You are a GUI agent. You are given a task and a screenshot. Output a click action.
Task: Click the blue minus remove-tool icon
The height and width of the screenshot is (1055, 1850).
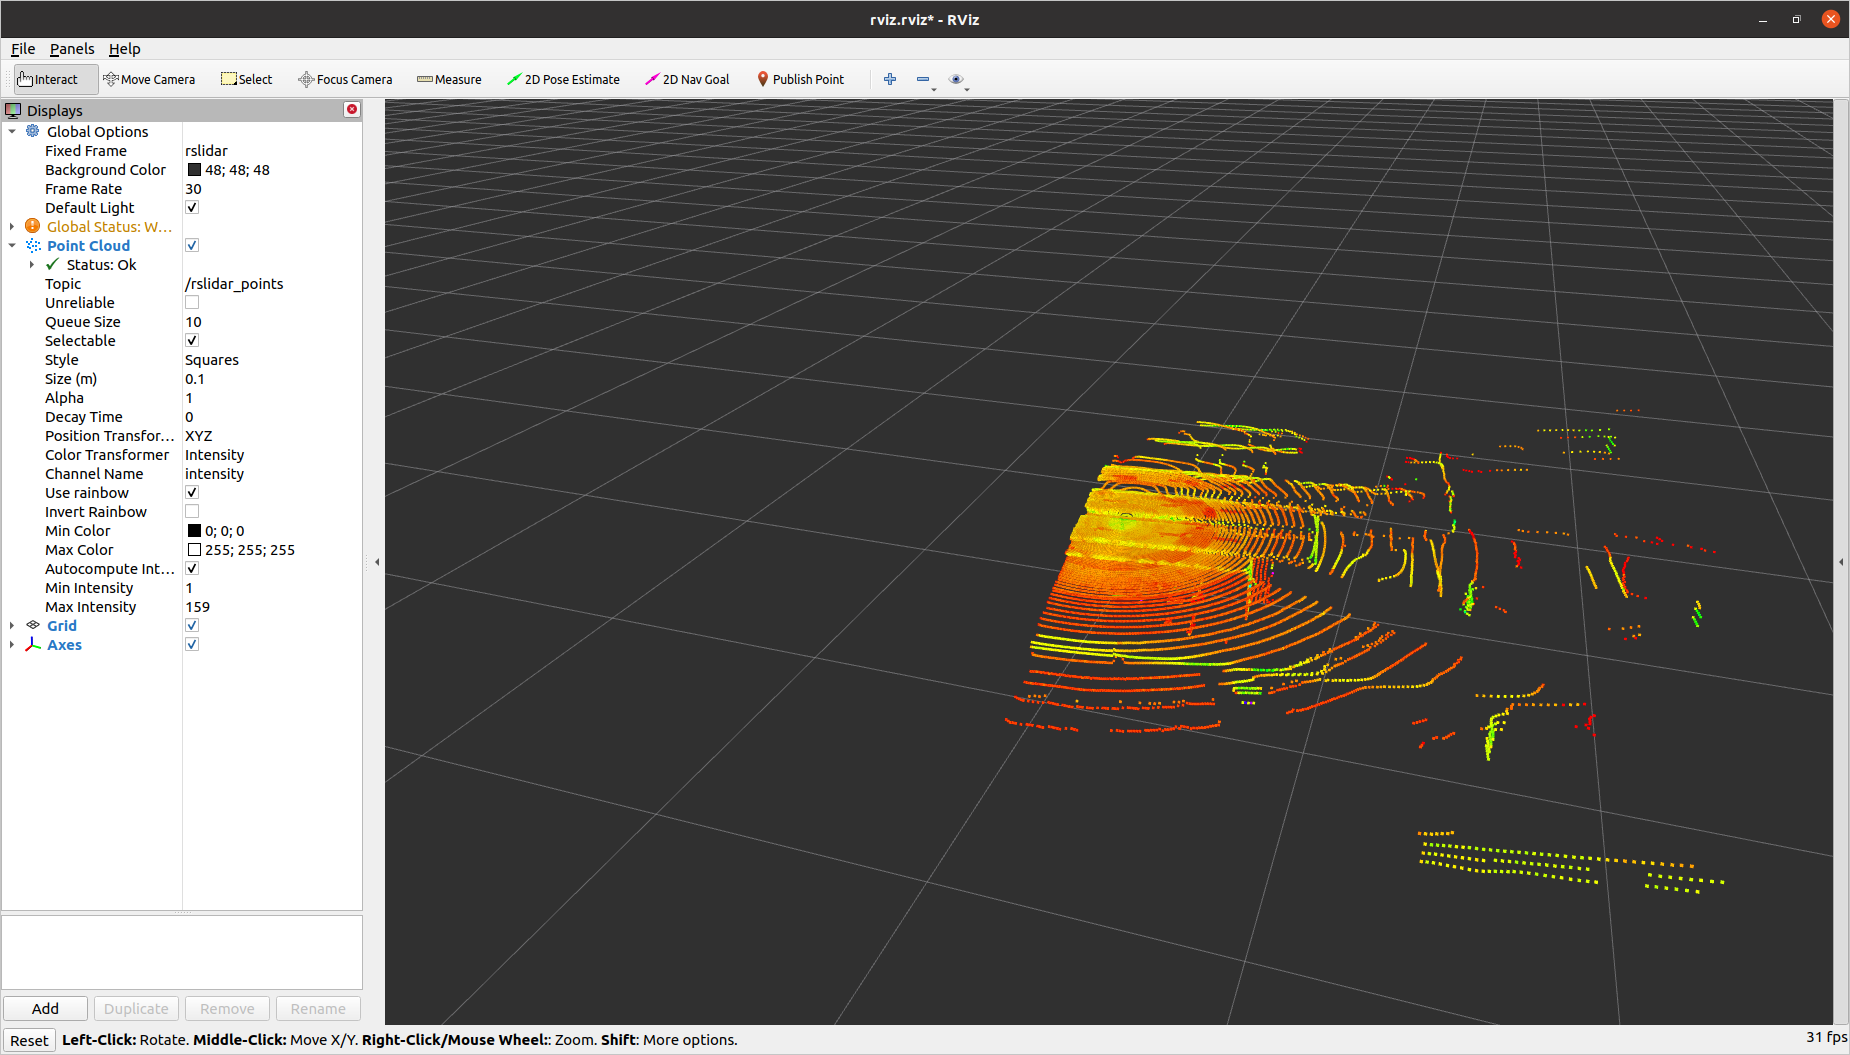(x=923, y=79)
